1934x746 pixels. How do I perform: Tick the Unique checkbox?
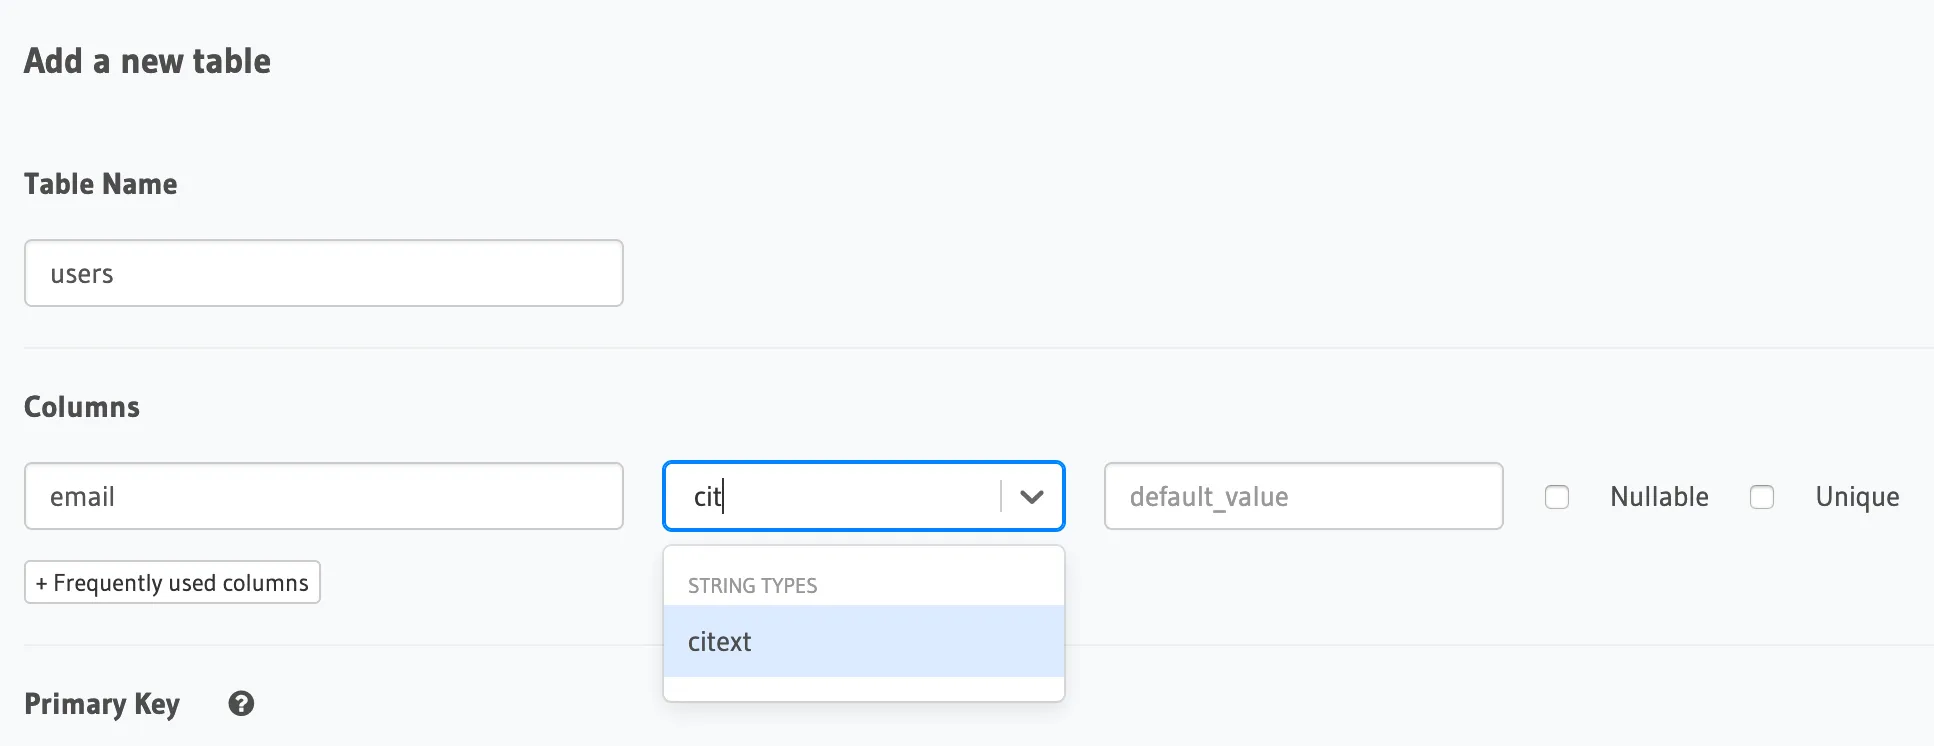click(1762, 497)
